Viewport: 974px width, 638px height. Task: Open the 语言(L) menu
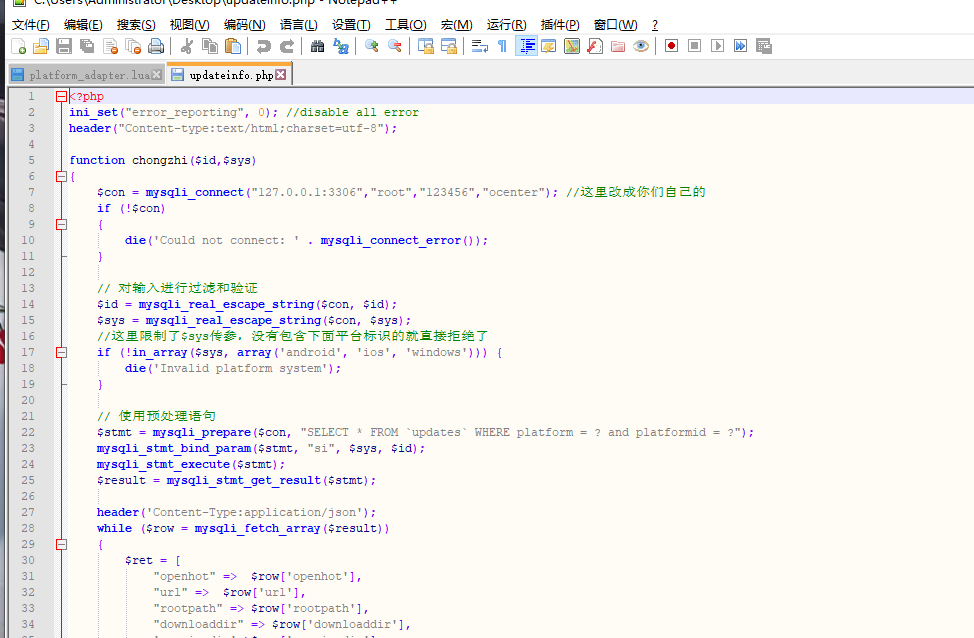click(299, 25)
